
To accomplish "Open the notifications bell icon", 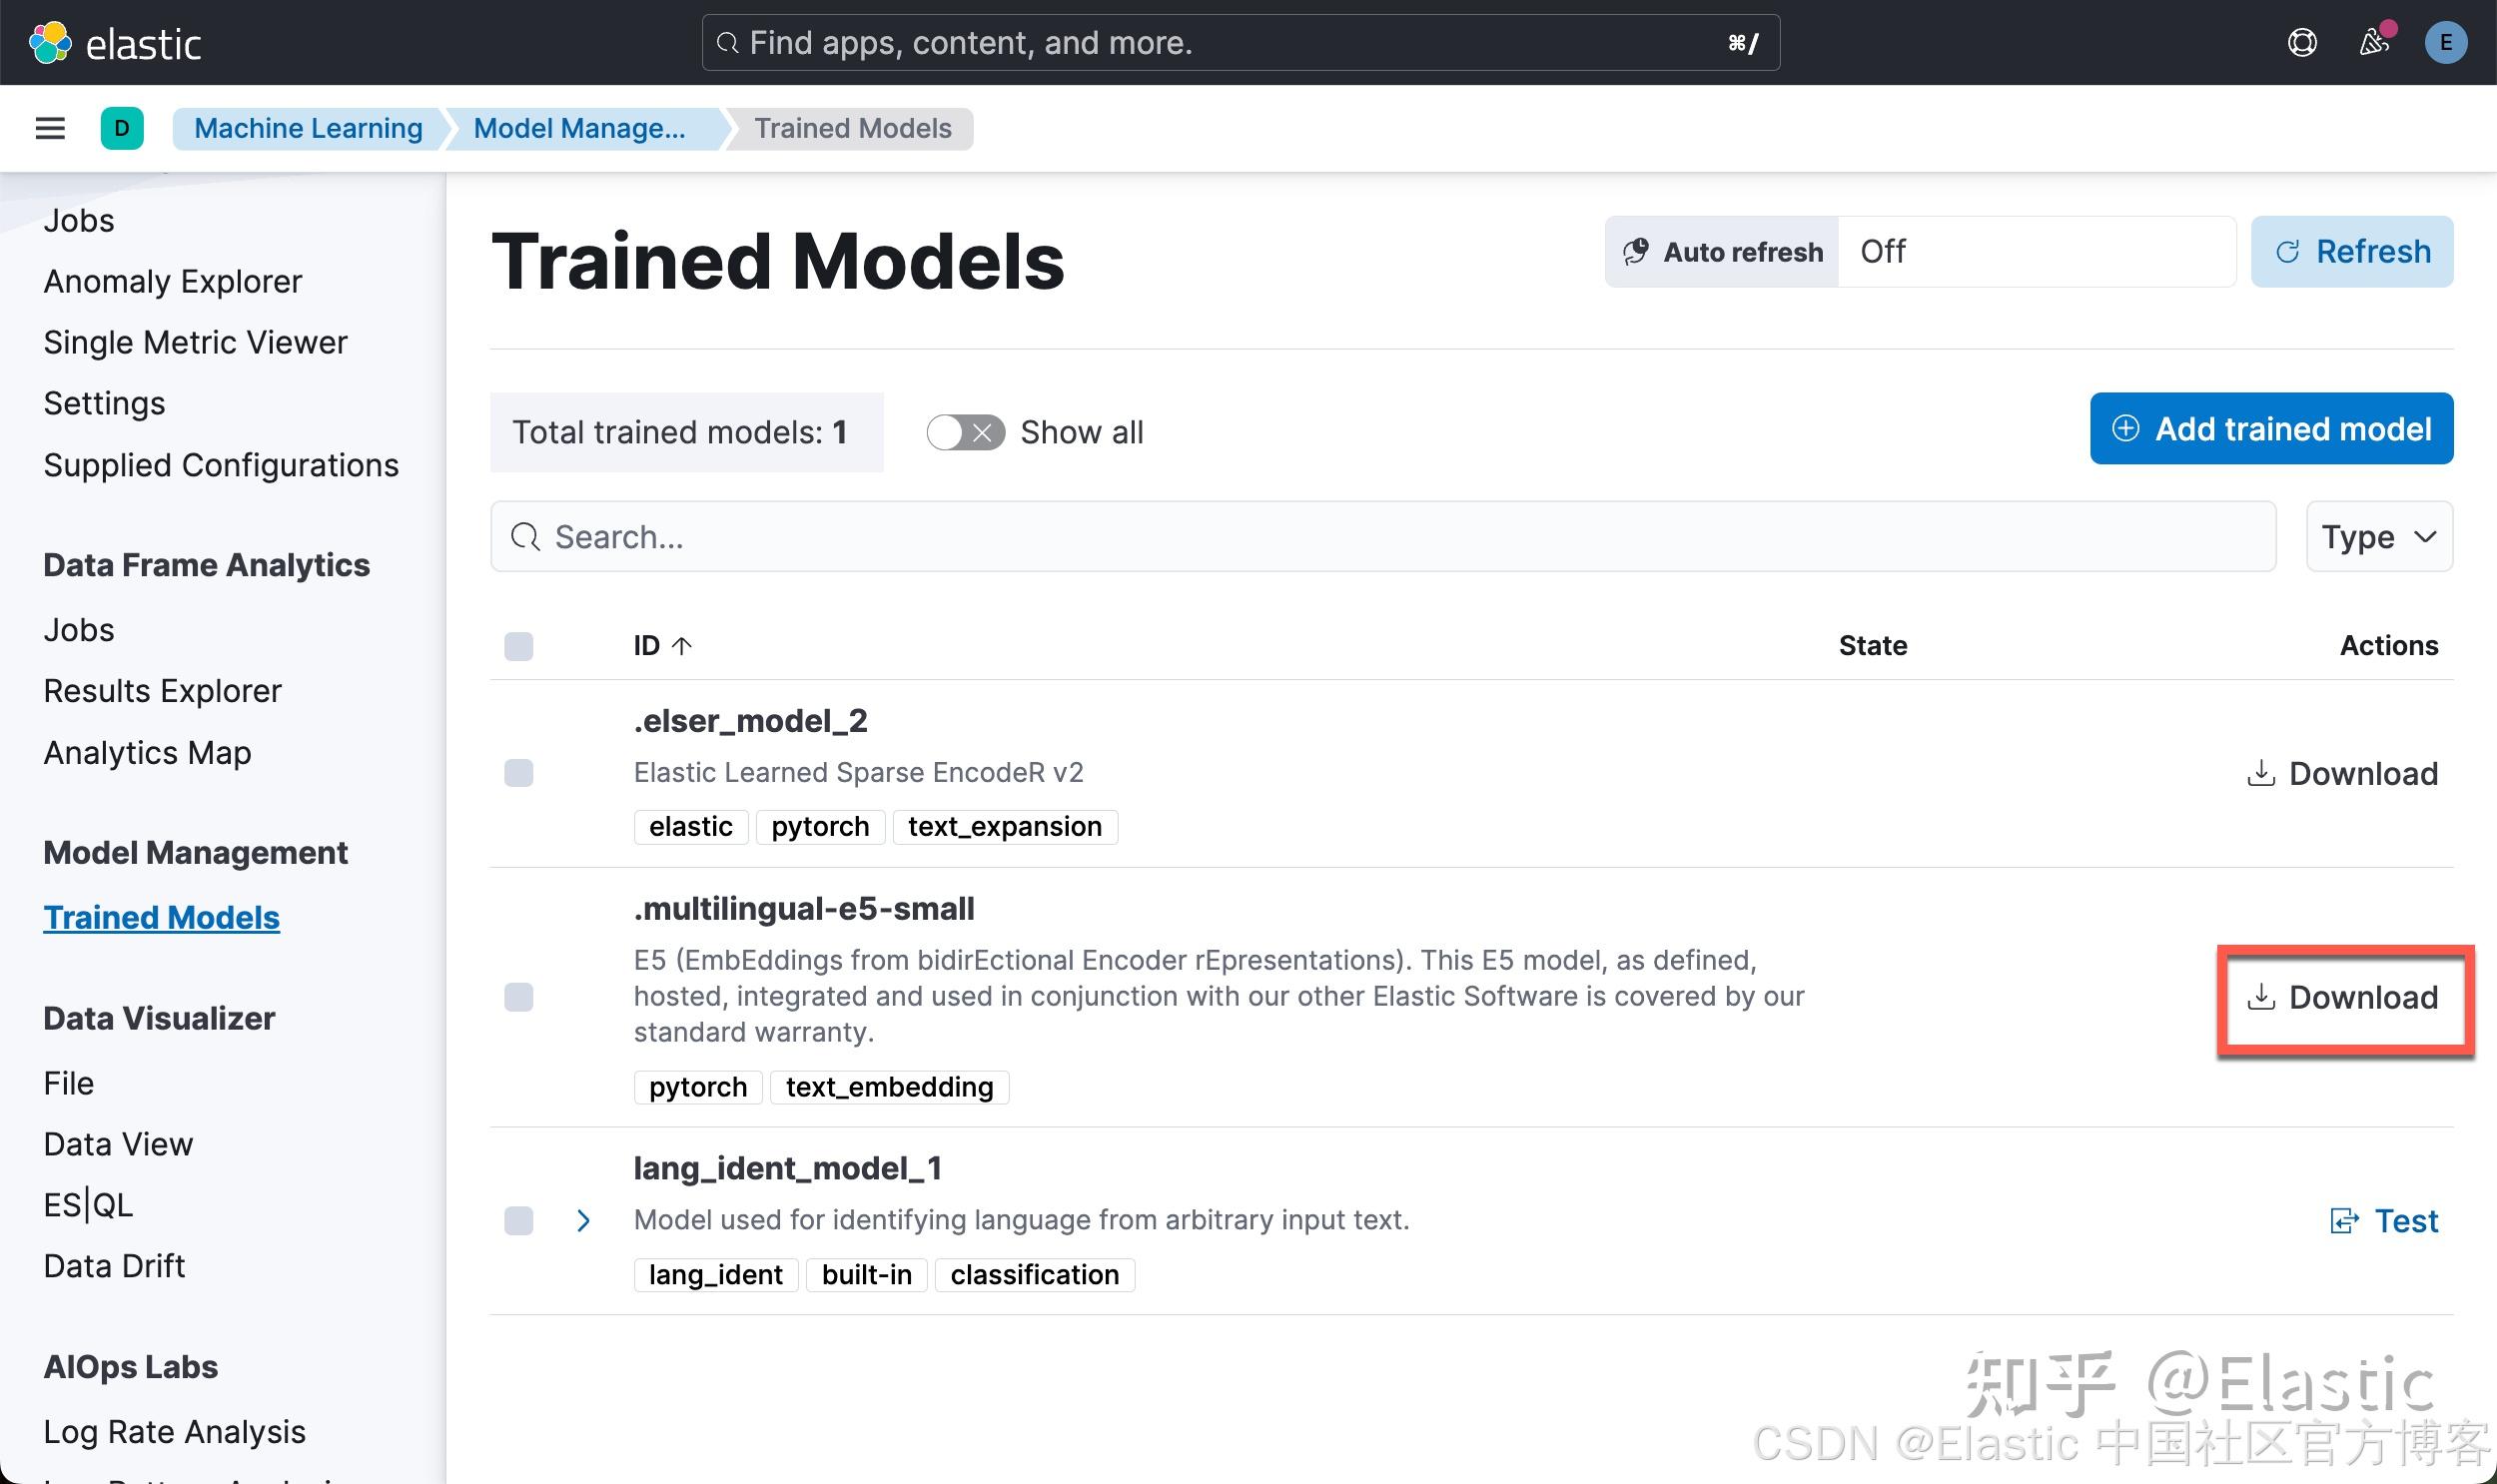I will 2375,42.
